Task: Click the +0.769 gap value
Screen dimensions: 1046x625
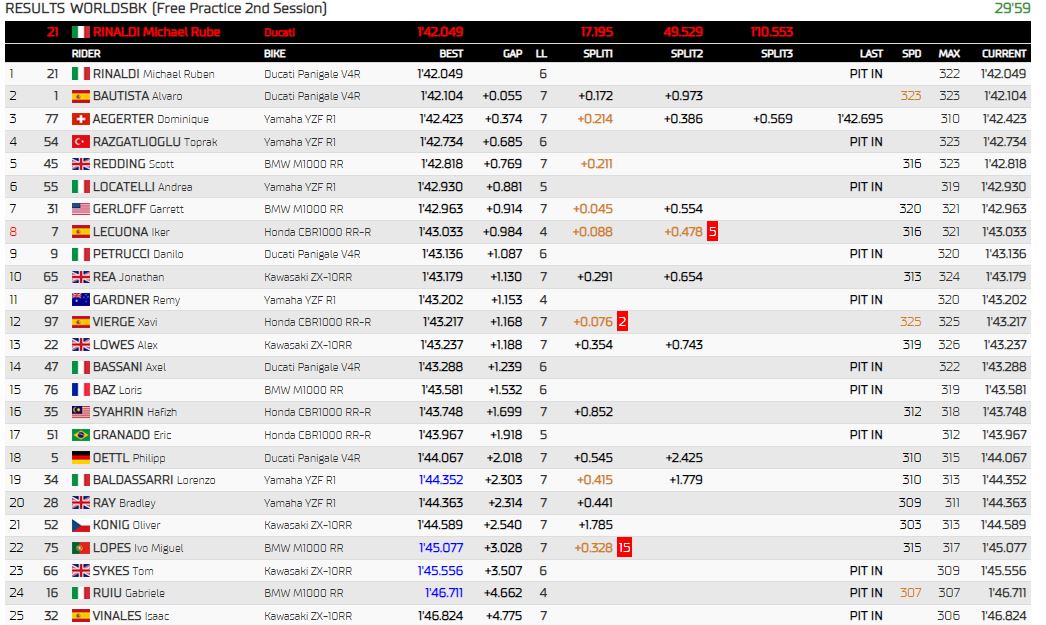Action: click(x=502, y=164)
